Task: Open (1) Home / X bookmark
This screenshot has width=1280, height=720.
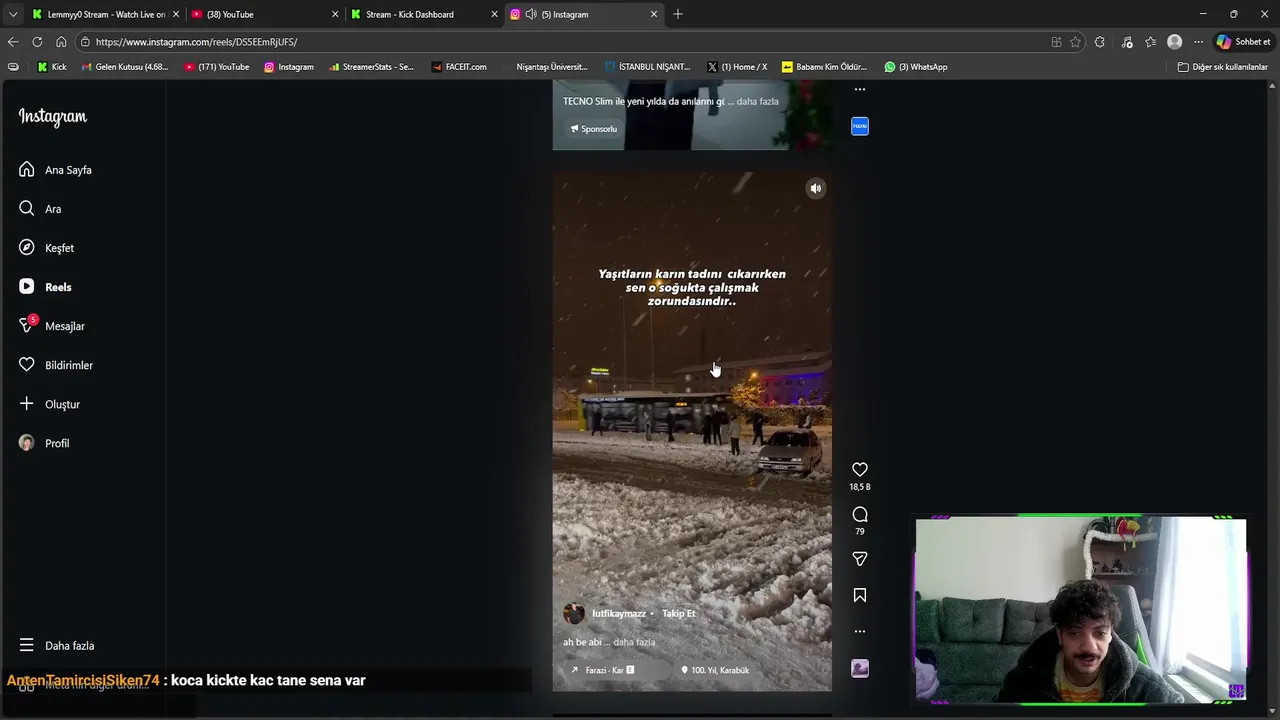Action: coord(737,67)
